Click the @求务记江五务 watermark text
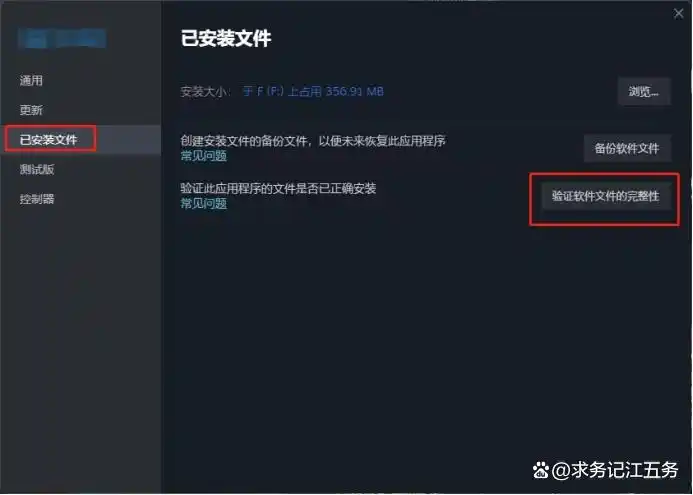693x495 pixels. click(x=615, y=470)
